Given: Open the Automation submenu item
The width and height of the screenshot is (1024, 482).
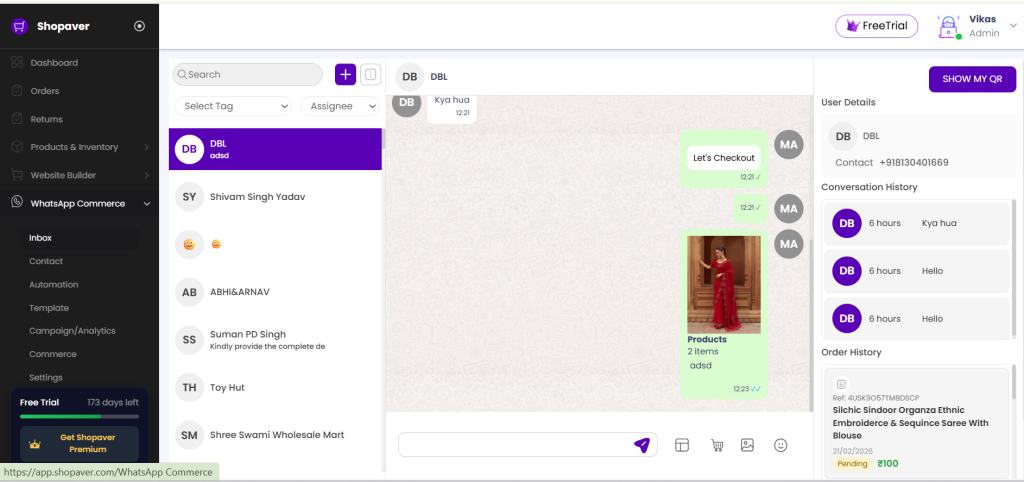Looking at the screenshot, I should click(x=54, y=285).
